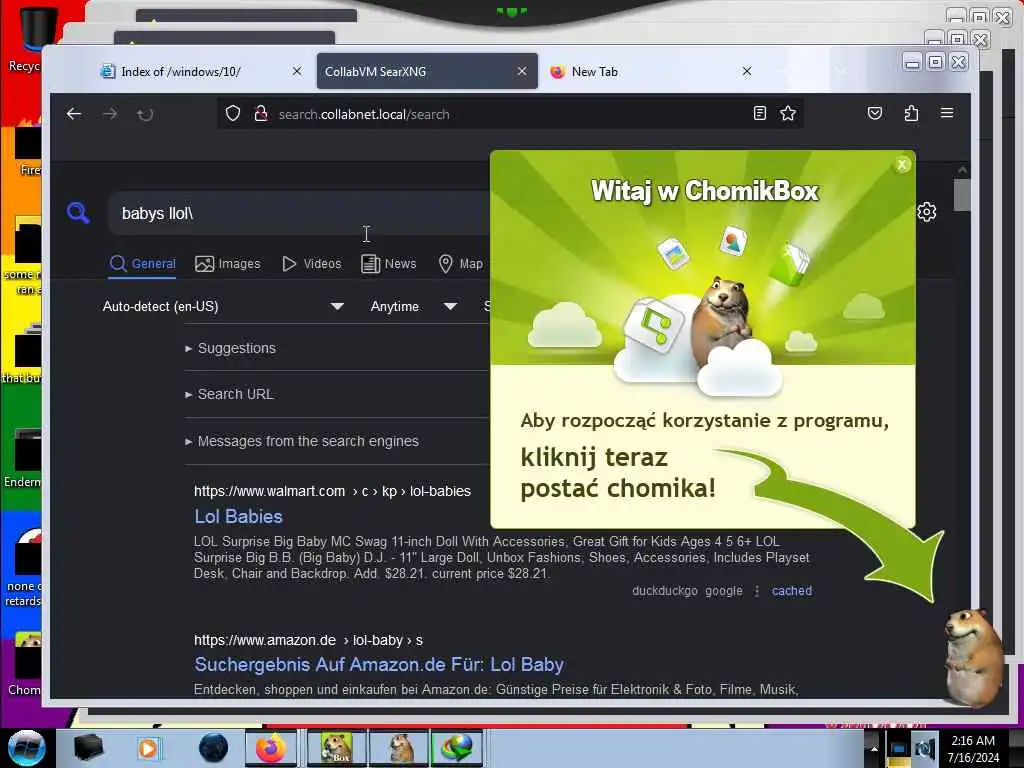Screen dimensions: 1024x768
Task: Open the Auto-detect (en-US) language dropdown
Action: pyautogui.click(x=223, y=306)
